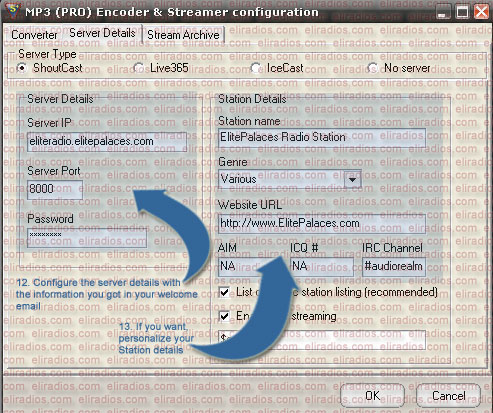Focus the Server IP field

pos(107,142)
